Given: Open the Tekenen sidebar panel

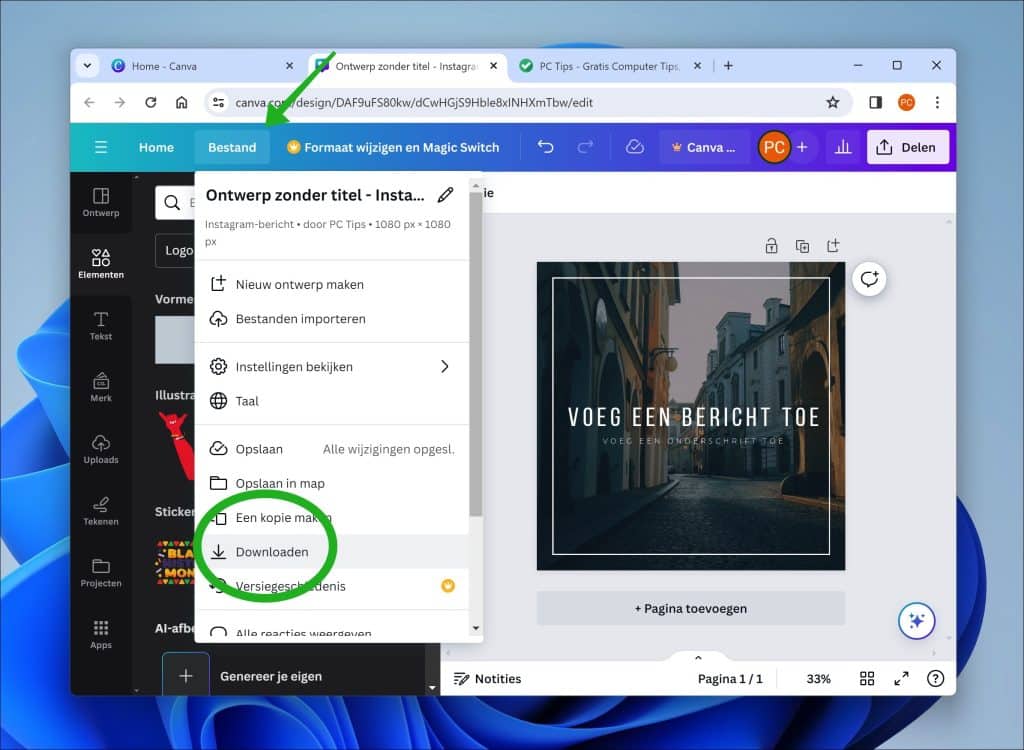Looking at the screenshot, I should [101, 511].
